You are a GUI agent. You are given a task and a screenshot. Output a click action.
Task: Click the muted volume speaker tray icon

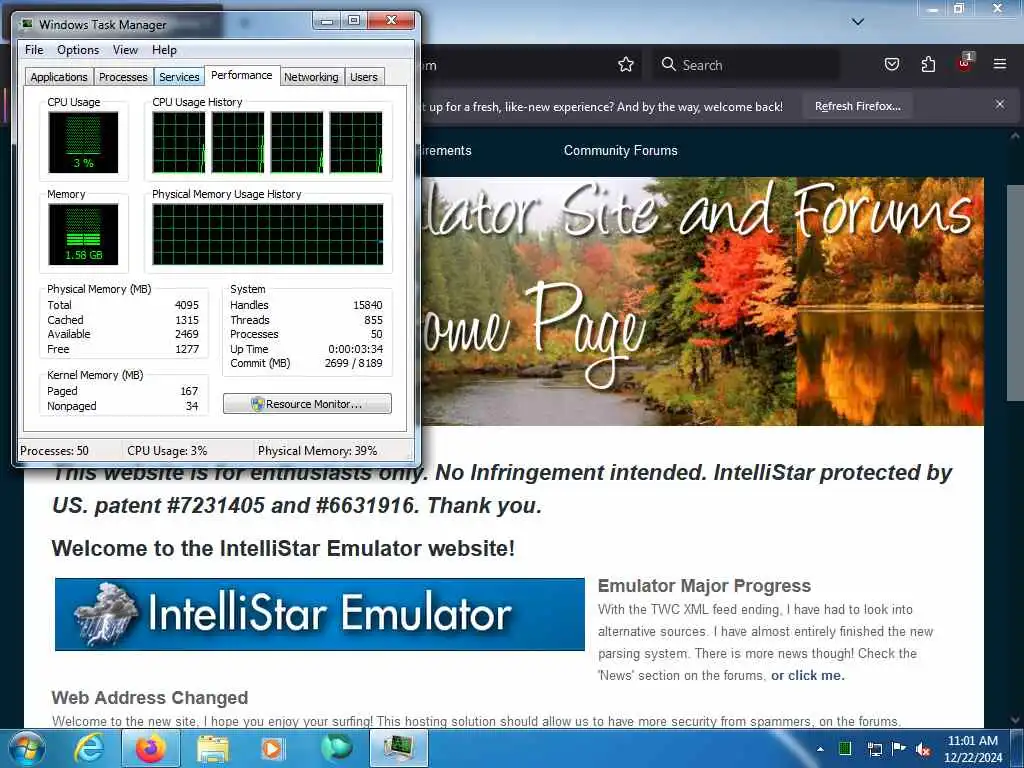923,749
